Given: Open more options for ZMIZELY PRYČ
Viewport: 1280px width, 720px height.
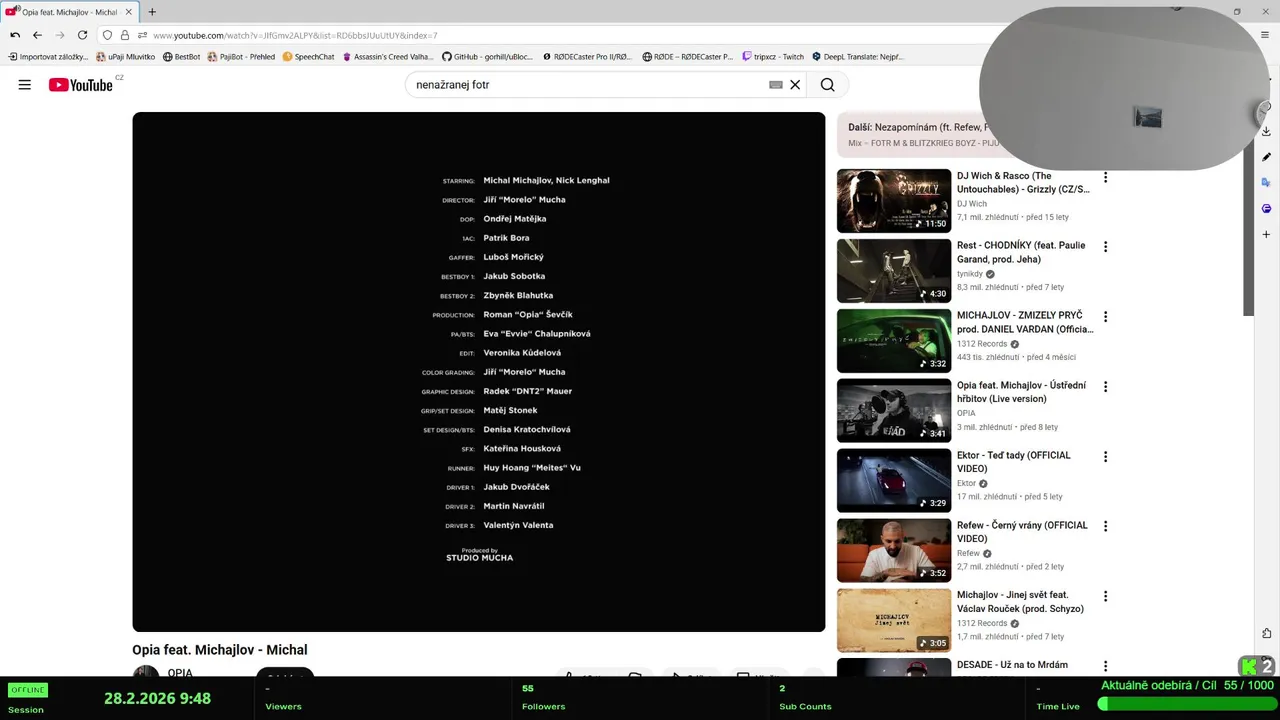Looking at the screenshot, I should [x=1105, y=317].
